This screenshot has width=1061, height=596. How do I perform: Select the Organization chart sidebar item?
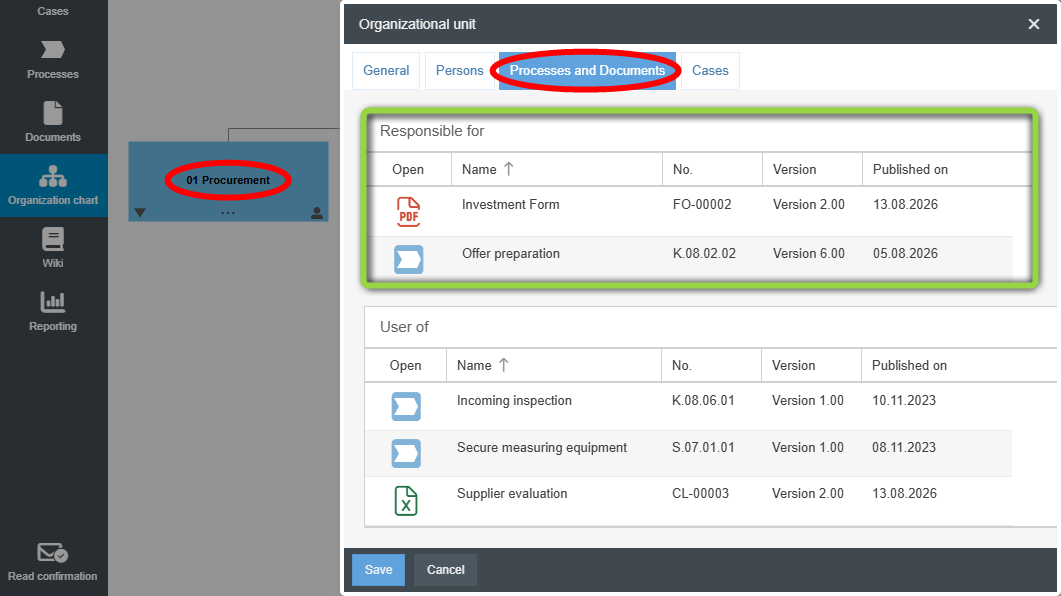53,185
